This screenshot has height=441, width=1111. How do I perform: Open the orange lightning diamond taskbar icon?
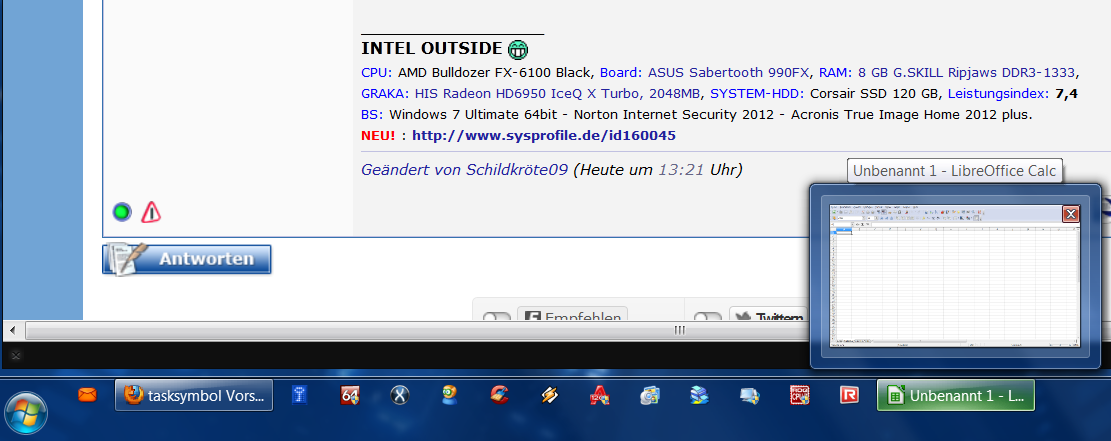click(x=550, y=396)
